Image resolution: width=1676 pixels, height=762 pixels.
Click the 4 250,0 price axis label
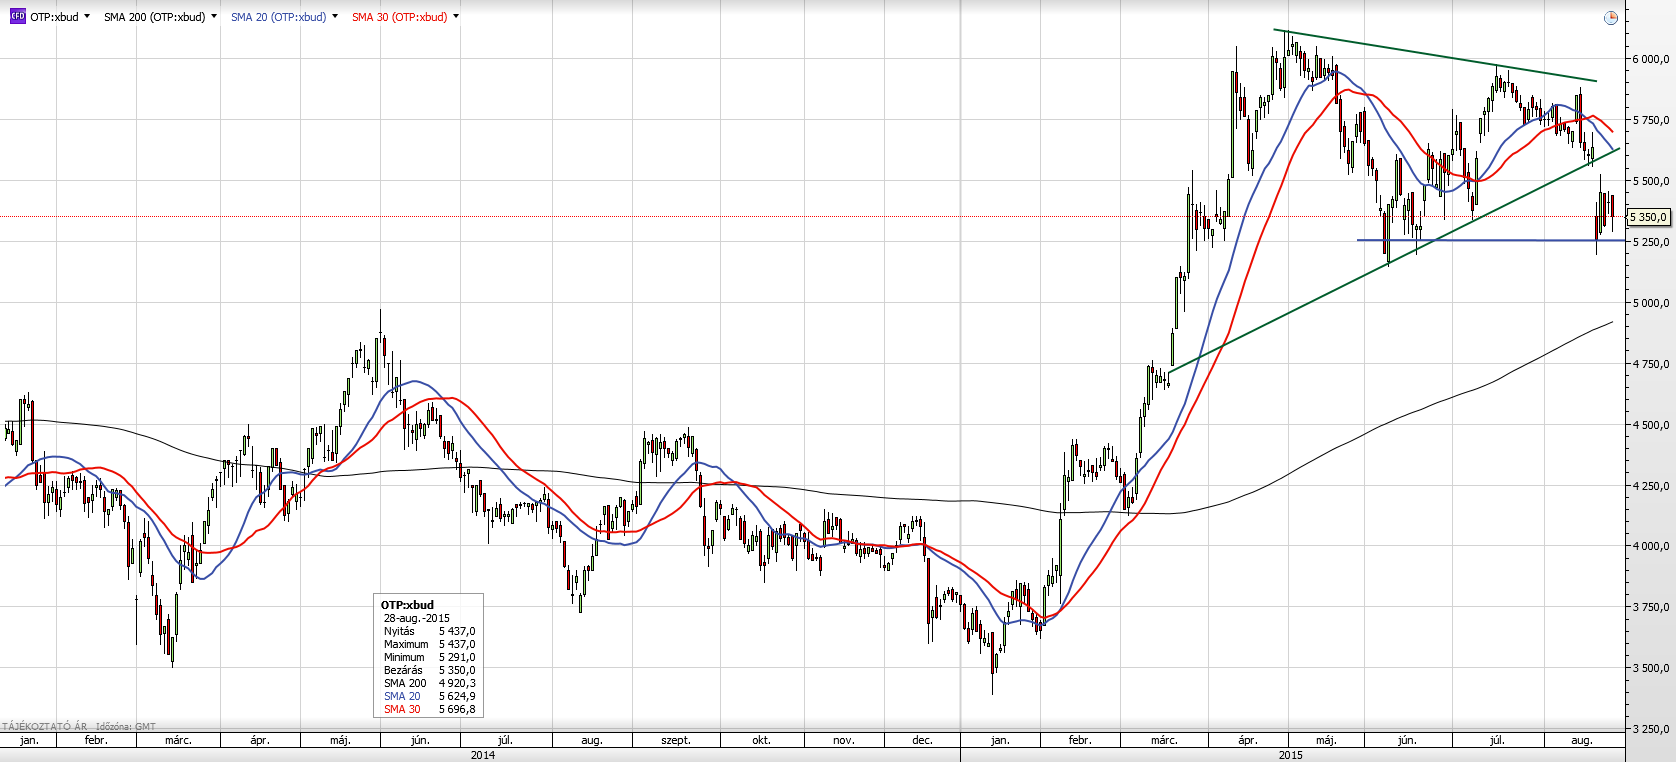coord(1651,486)
